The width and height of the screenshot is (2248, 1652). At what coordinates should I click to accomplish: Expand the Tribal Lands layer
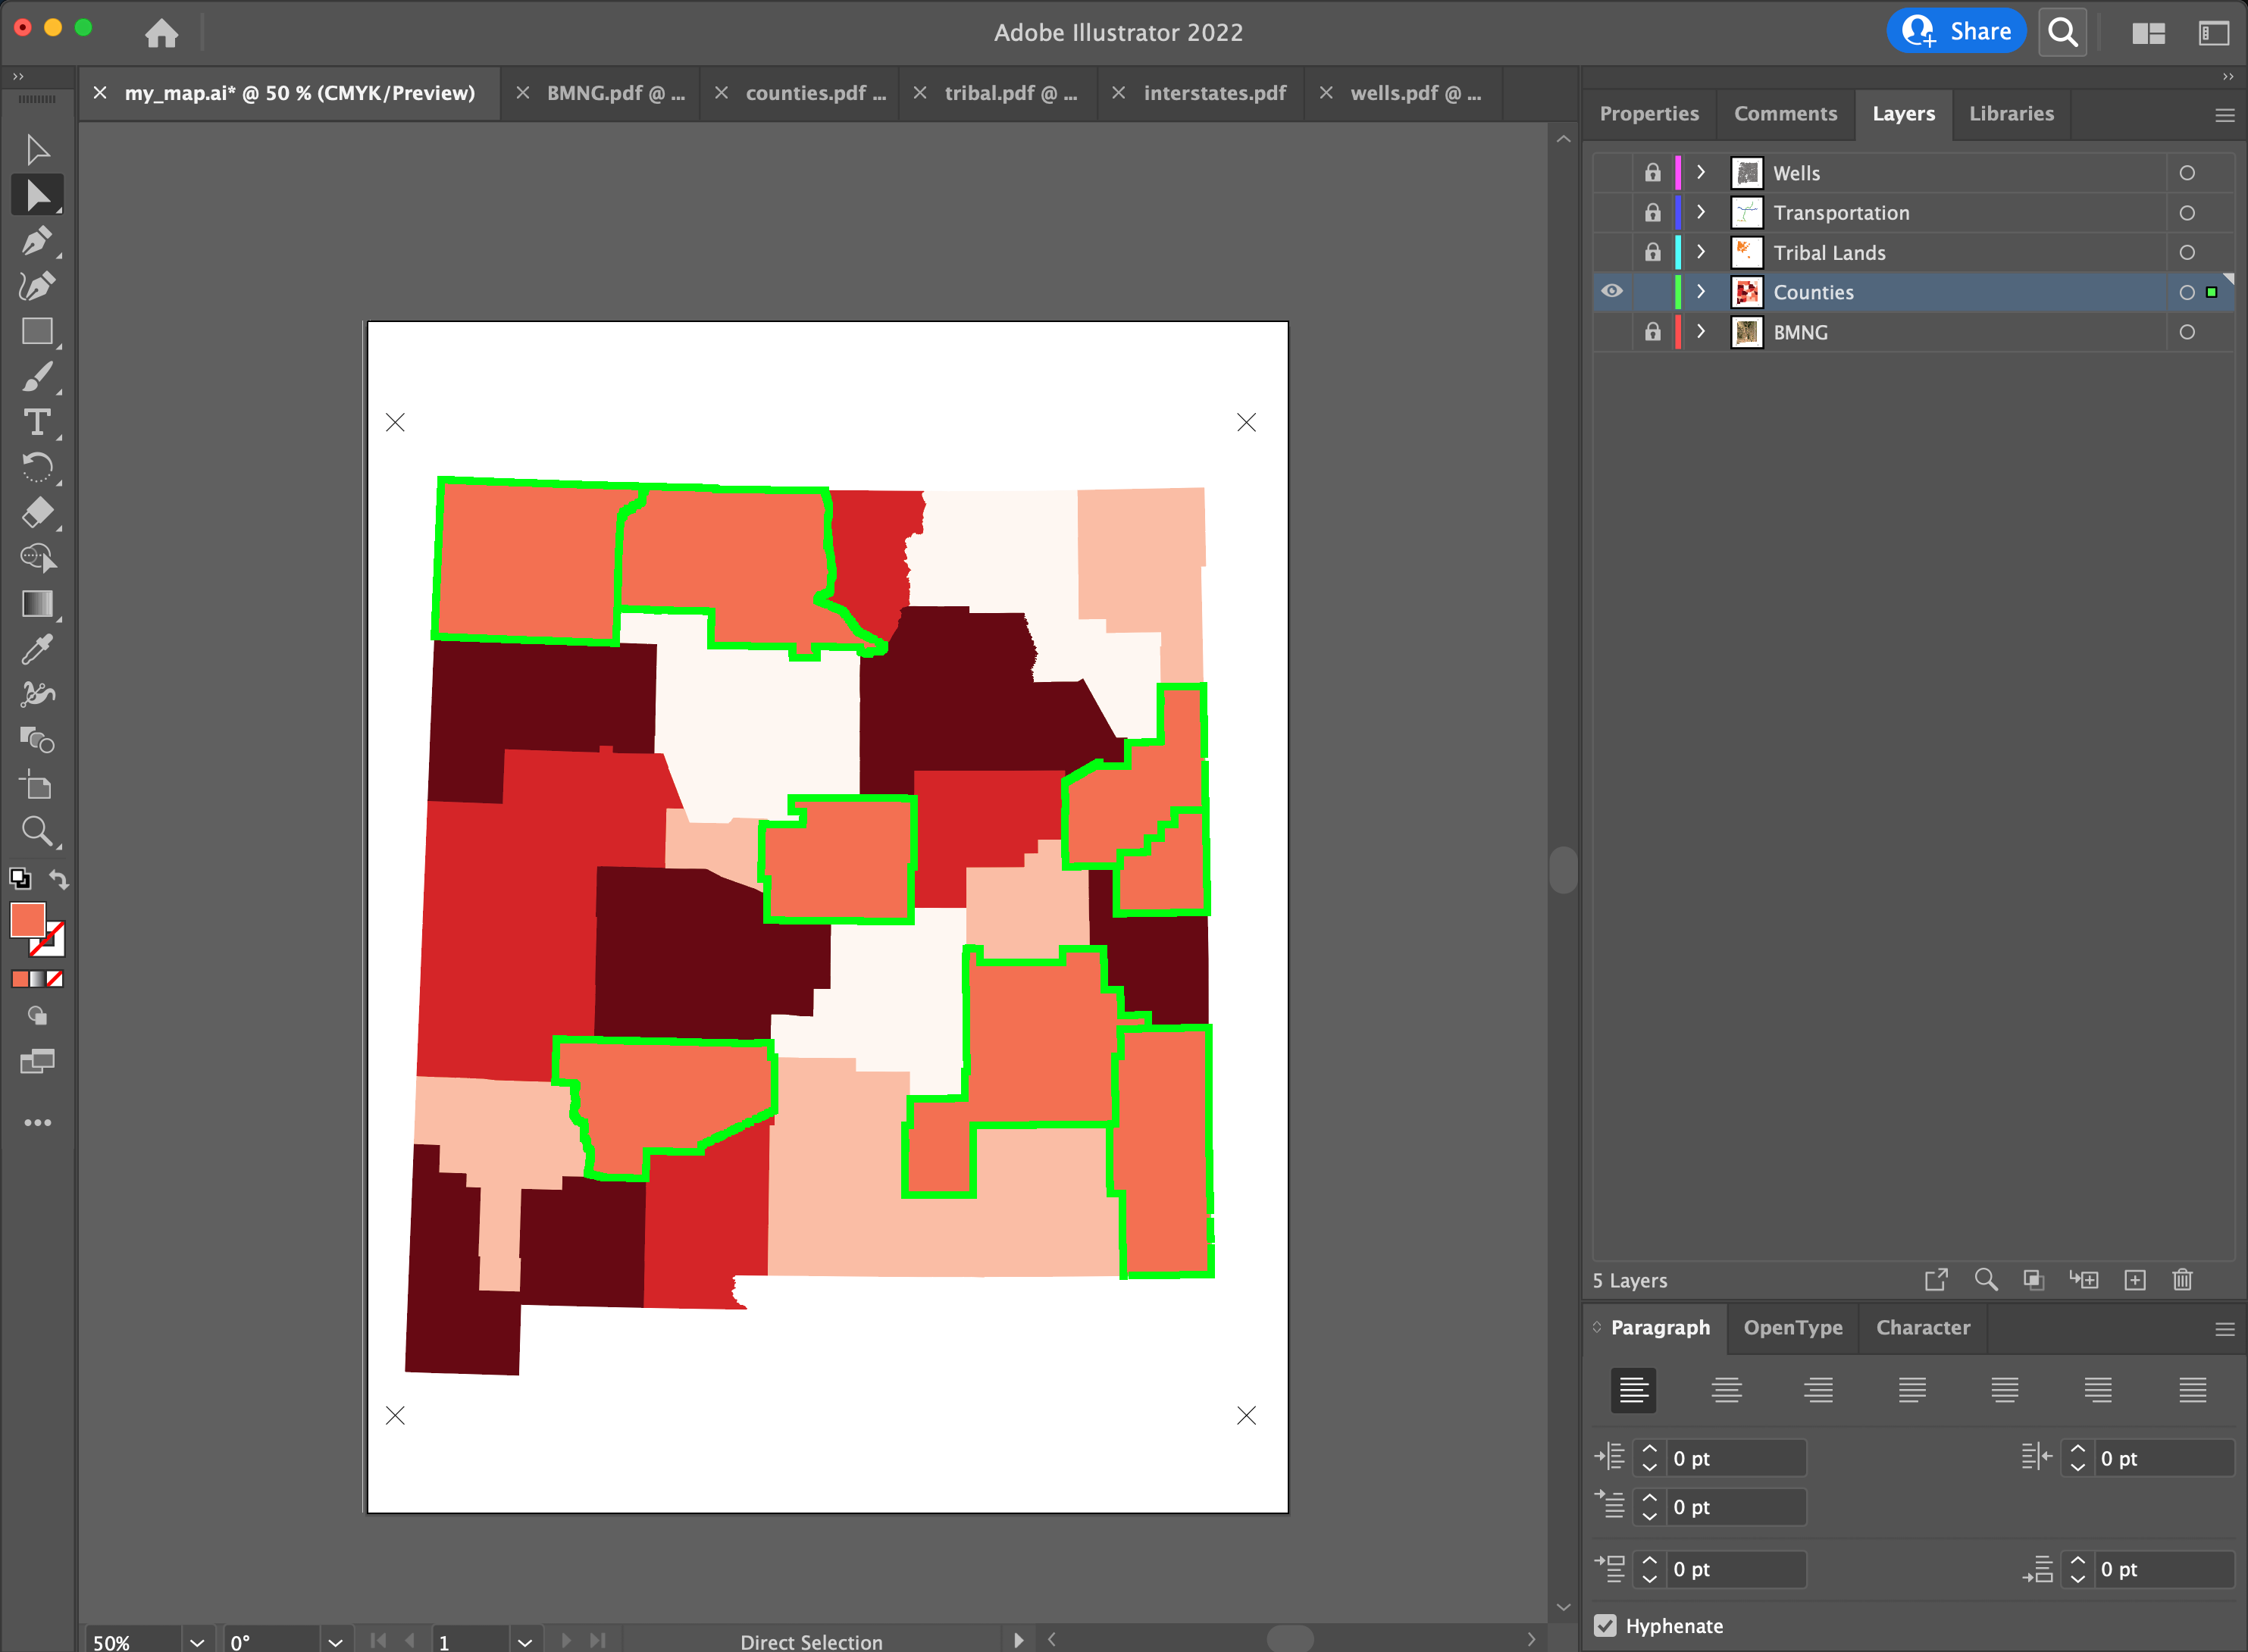coord(1701,252)
